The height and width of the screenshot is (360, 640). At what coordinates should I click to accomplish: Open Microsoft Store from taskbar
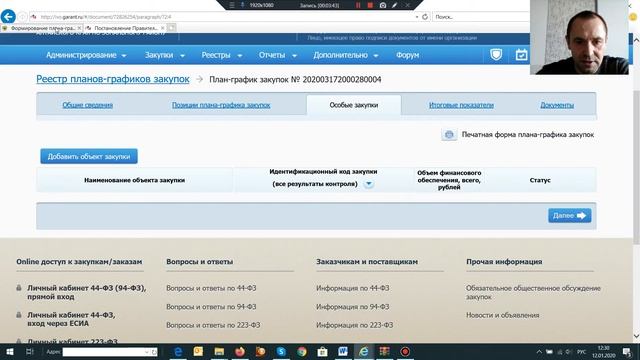click(322, 351)
